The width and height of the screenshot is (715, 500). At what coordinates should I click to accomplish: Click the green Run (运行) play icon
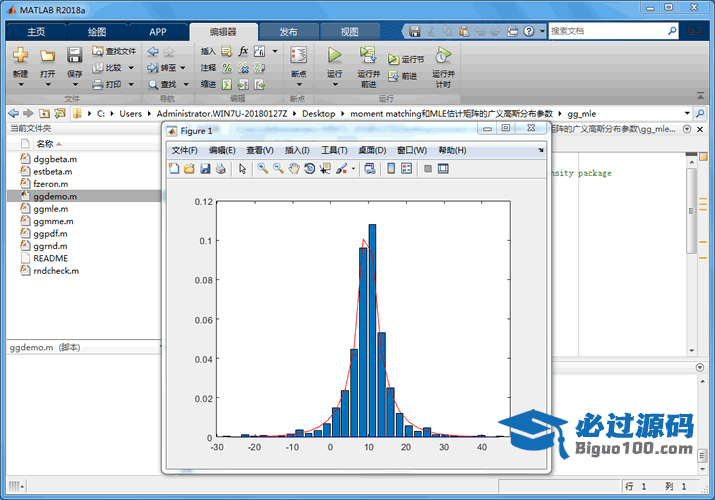(335, 55)
